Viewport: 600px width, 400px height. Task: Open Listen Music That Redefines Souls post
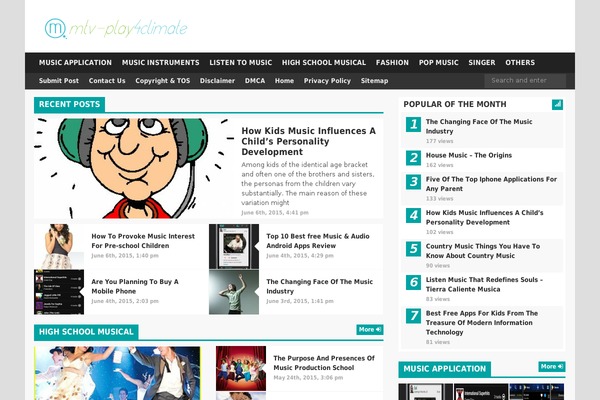484,284
